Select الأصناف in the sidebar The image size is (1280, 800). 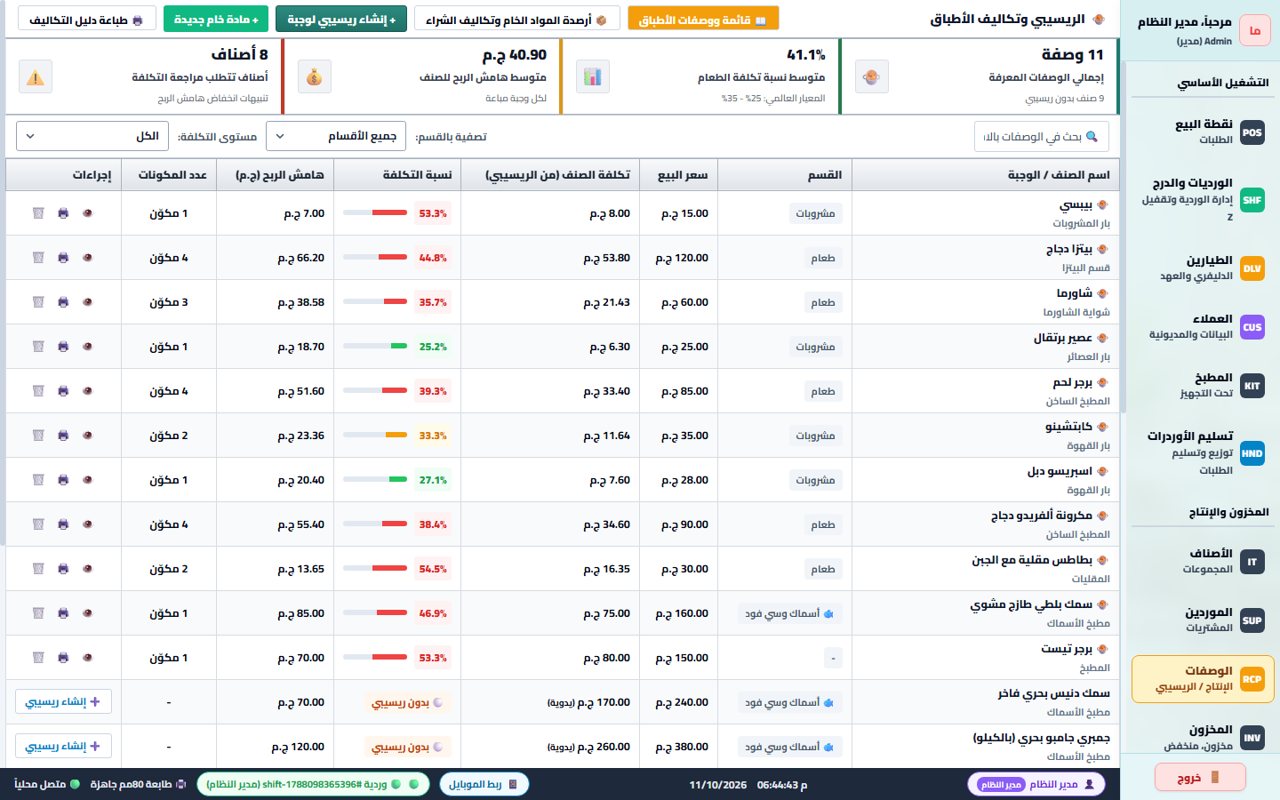1202,562
